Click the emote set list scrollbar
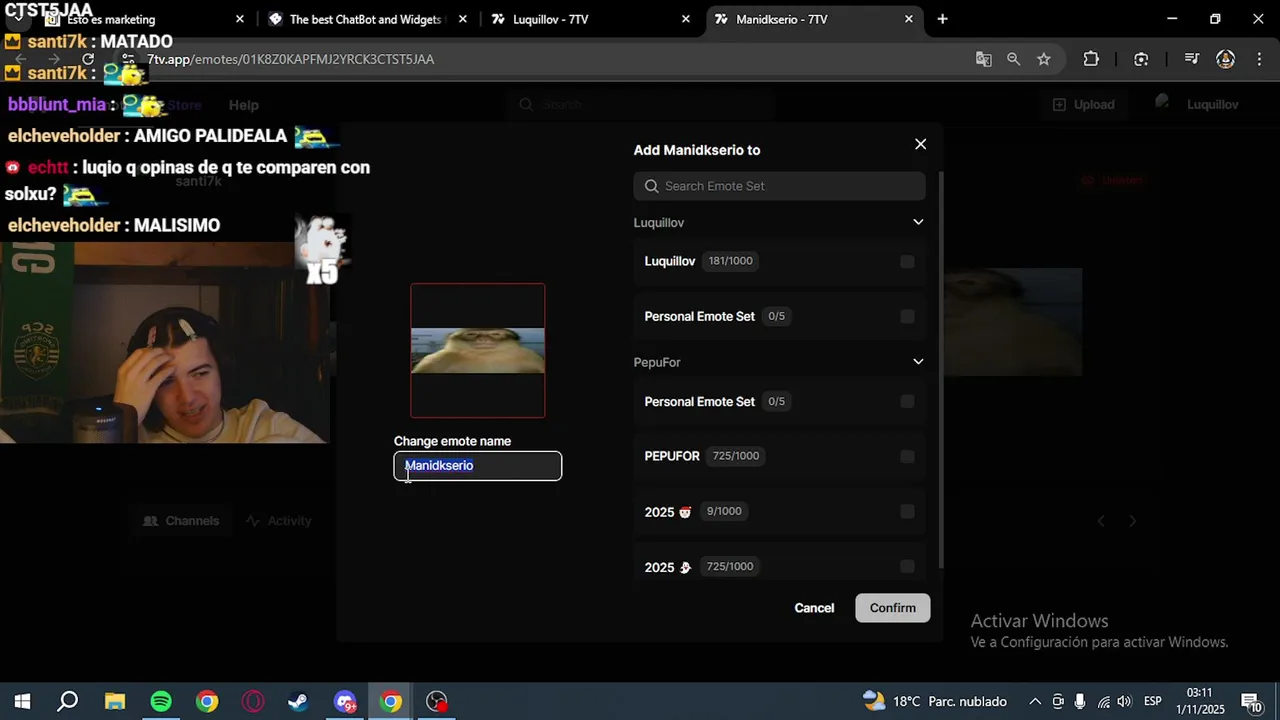The width and height of the screenshot is (1280, 720). (941, 370)
